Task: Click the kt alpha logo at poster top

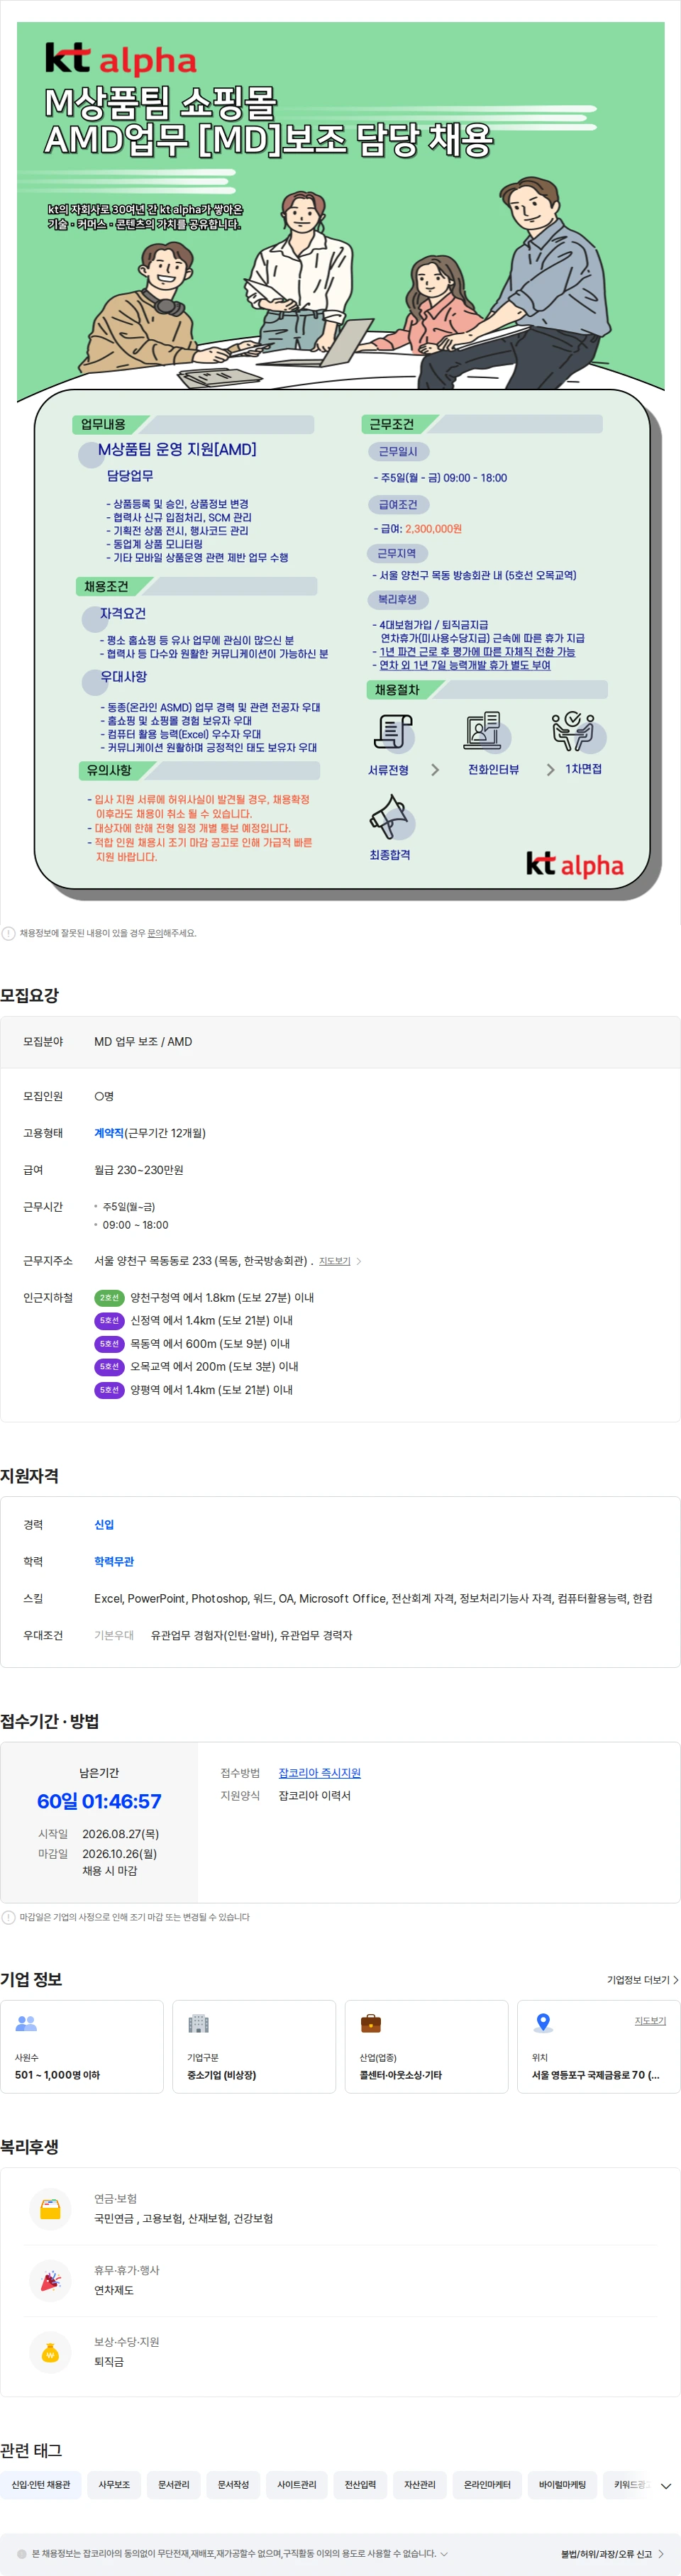Action: click(x=120, y=60)
